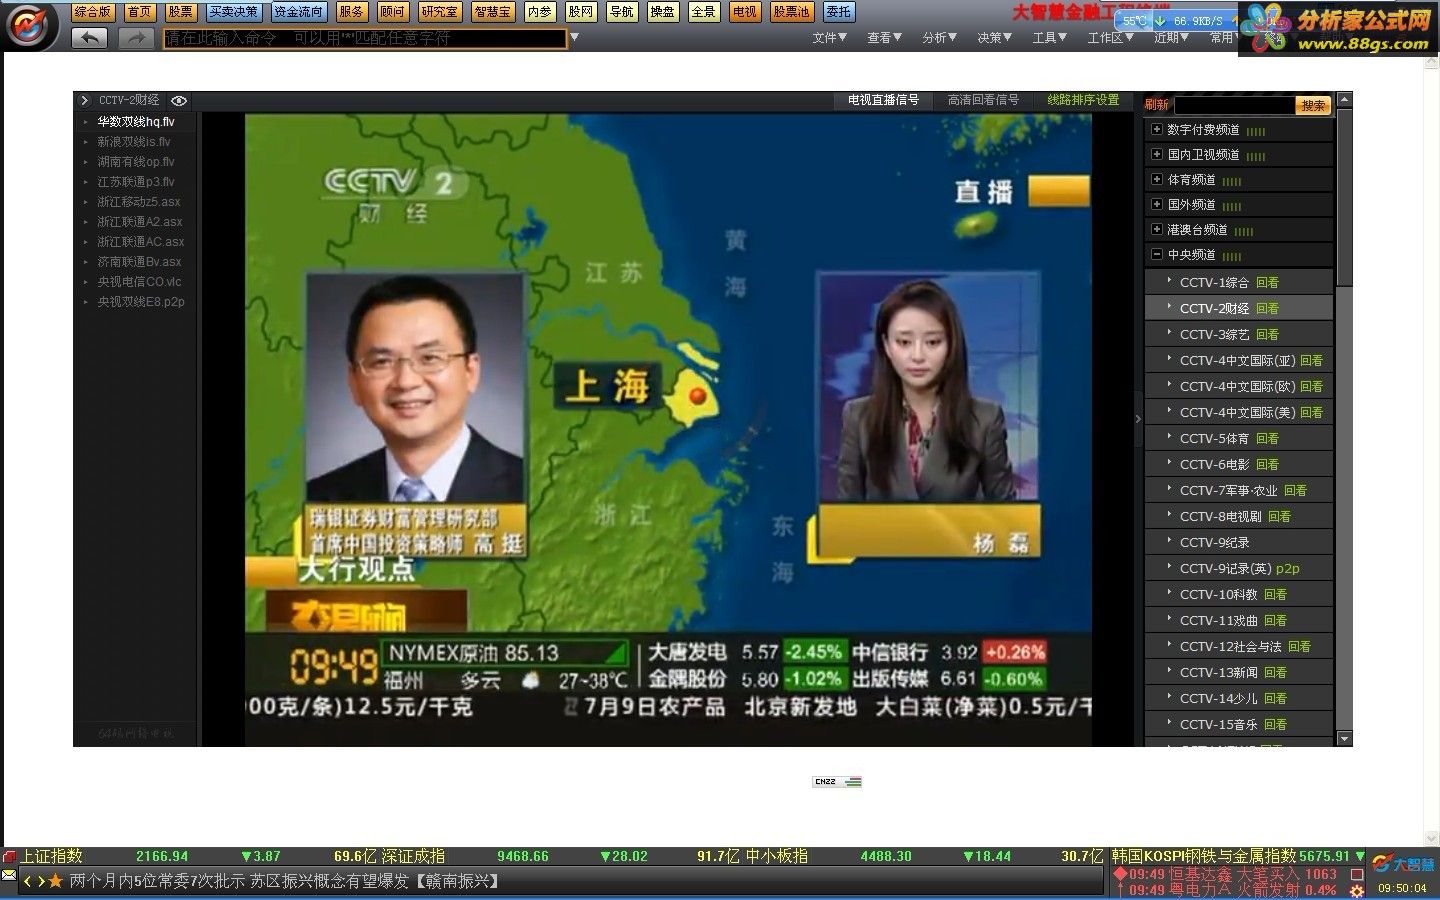Select the 新浪双线is.flv stream source

click(134, 142)
